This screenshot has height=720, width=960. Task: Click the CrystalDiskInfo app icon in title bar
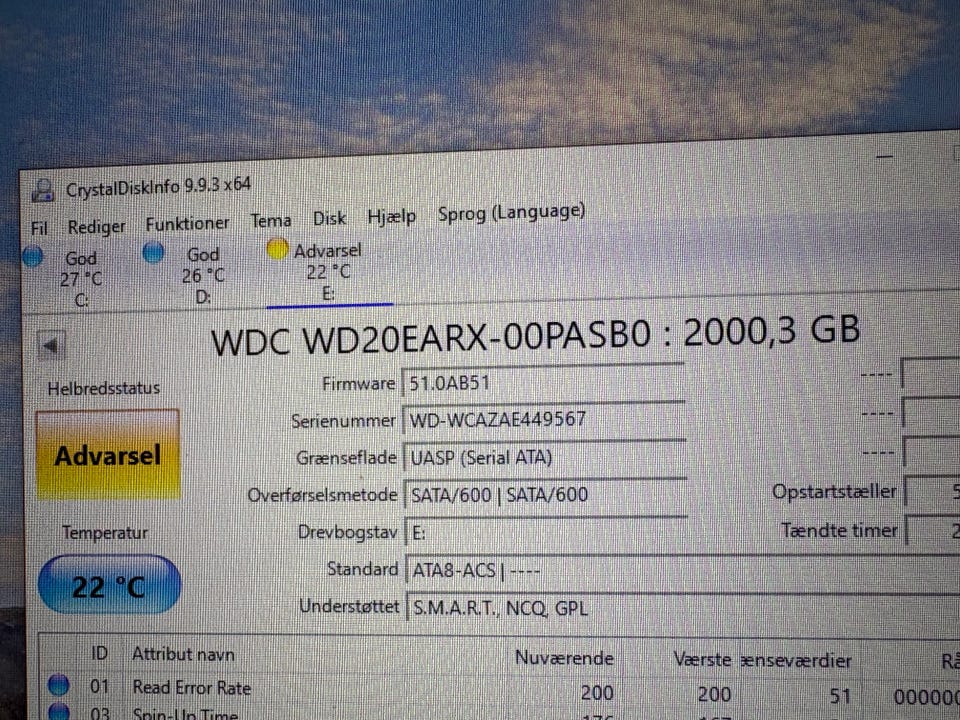point(43,190)
